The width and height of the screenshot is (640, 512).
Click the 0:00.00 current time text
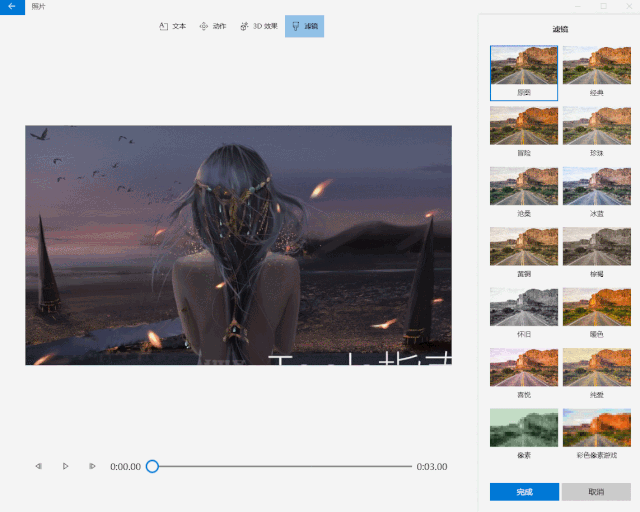click(125, 466)
